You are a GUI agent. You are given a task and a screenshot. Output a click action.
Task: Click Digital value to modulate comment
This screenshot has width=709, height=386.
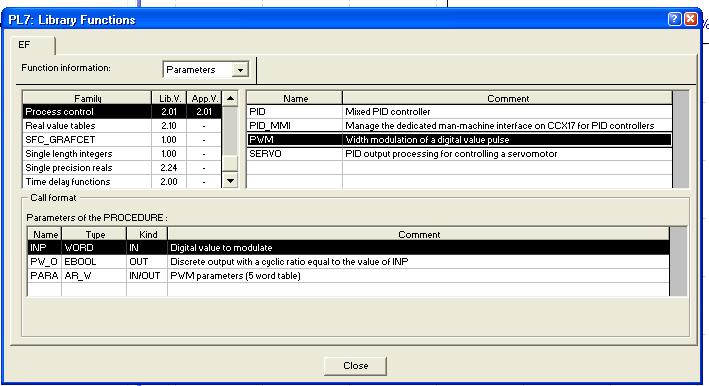221,248
